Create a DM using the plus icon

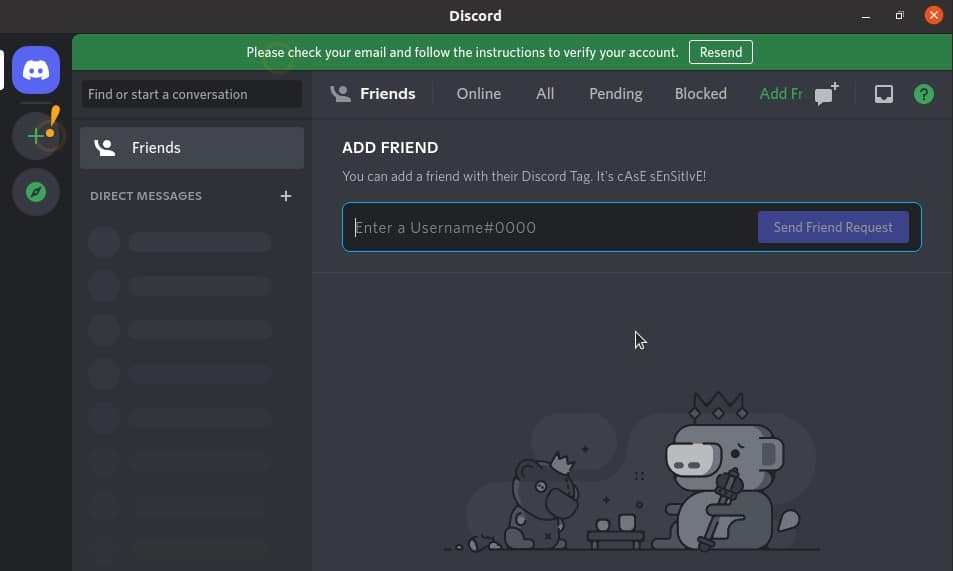coord(286,196)
